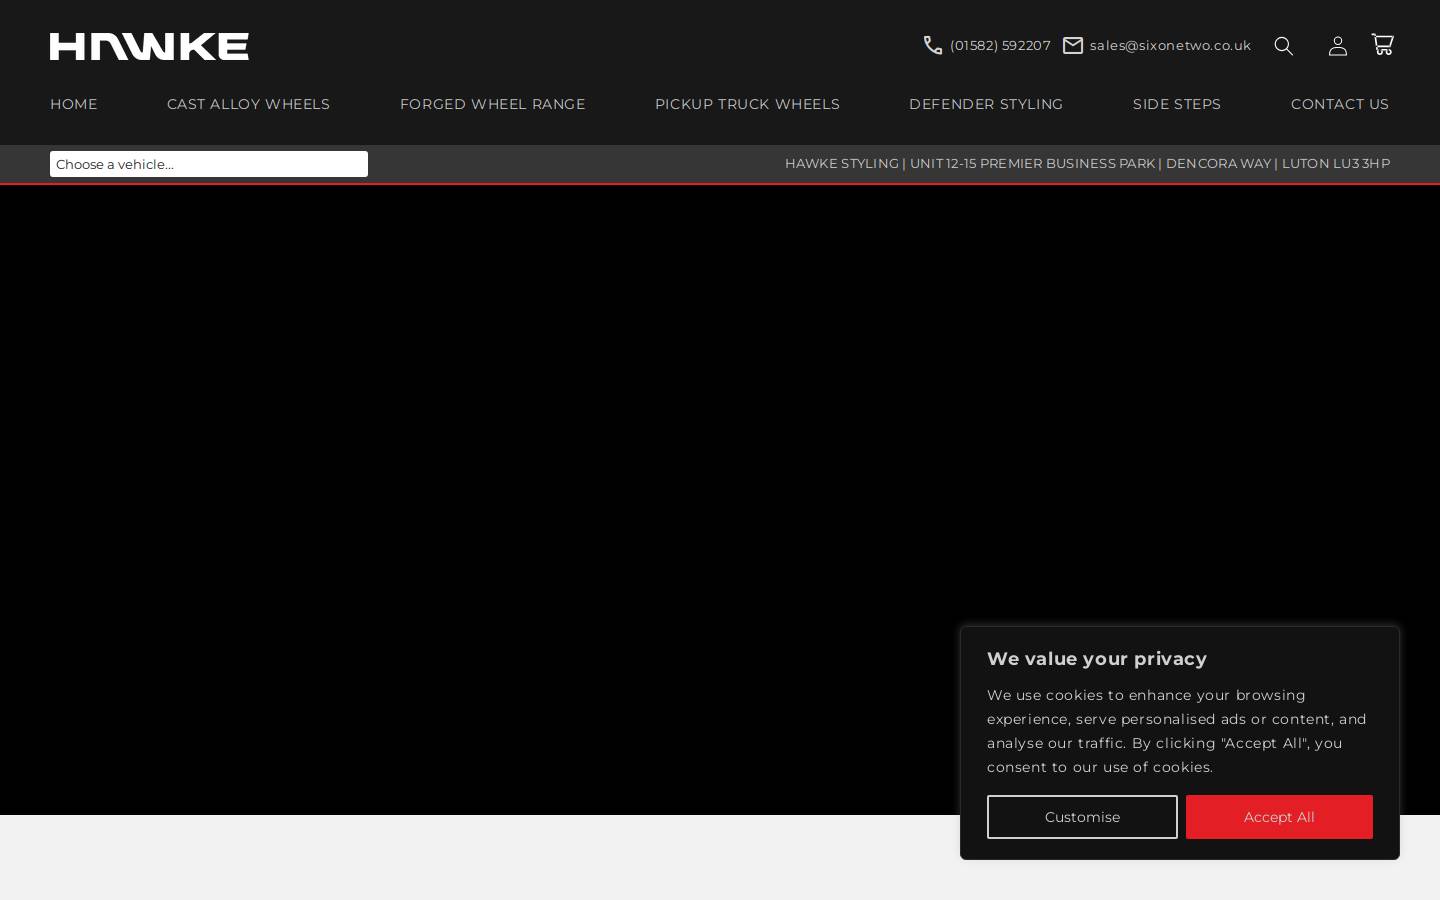Click the Accept All cookies button

pyautogui.click(x=1279, y=817)
